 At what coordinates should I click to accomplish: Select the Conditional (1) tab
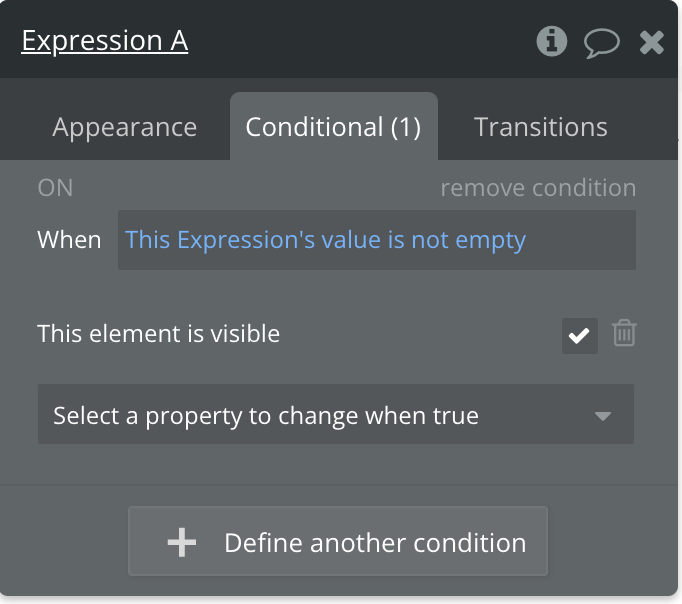coord(333,128)
